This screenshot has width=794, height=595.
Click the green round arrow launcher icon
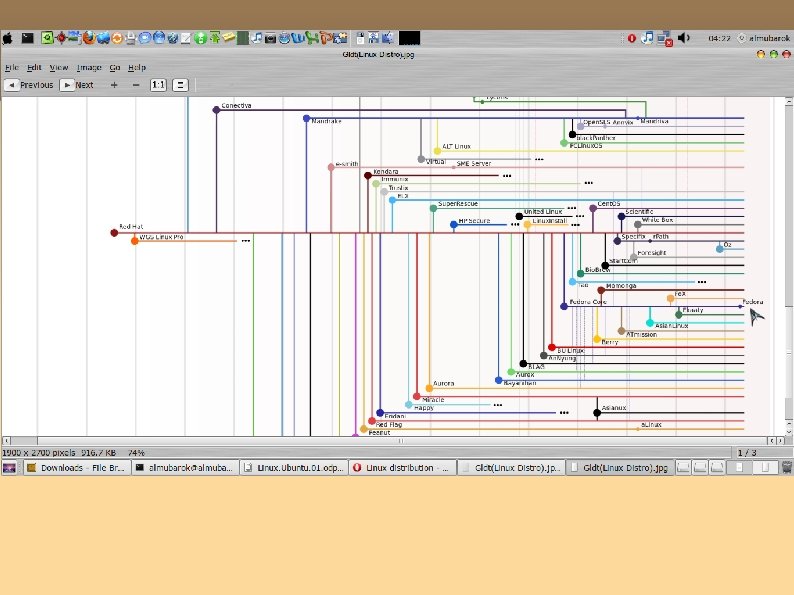click(x=201, y=38)
